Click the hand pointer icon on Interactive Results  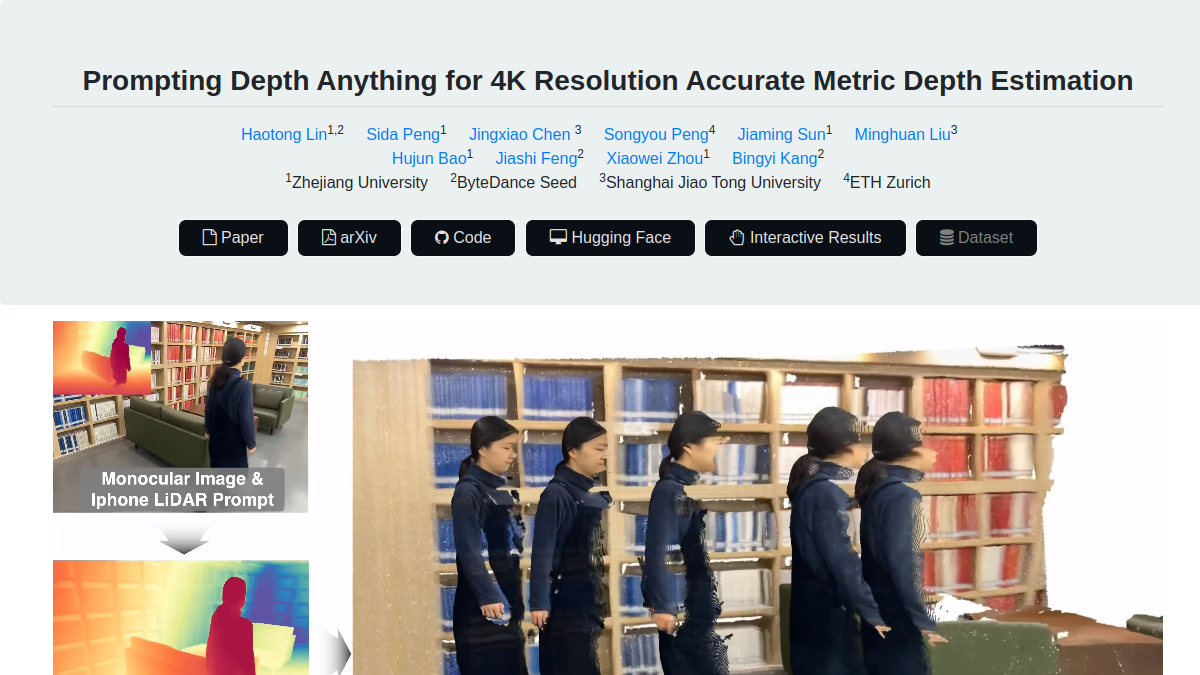(737, 238)
